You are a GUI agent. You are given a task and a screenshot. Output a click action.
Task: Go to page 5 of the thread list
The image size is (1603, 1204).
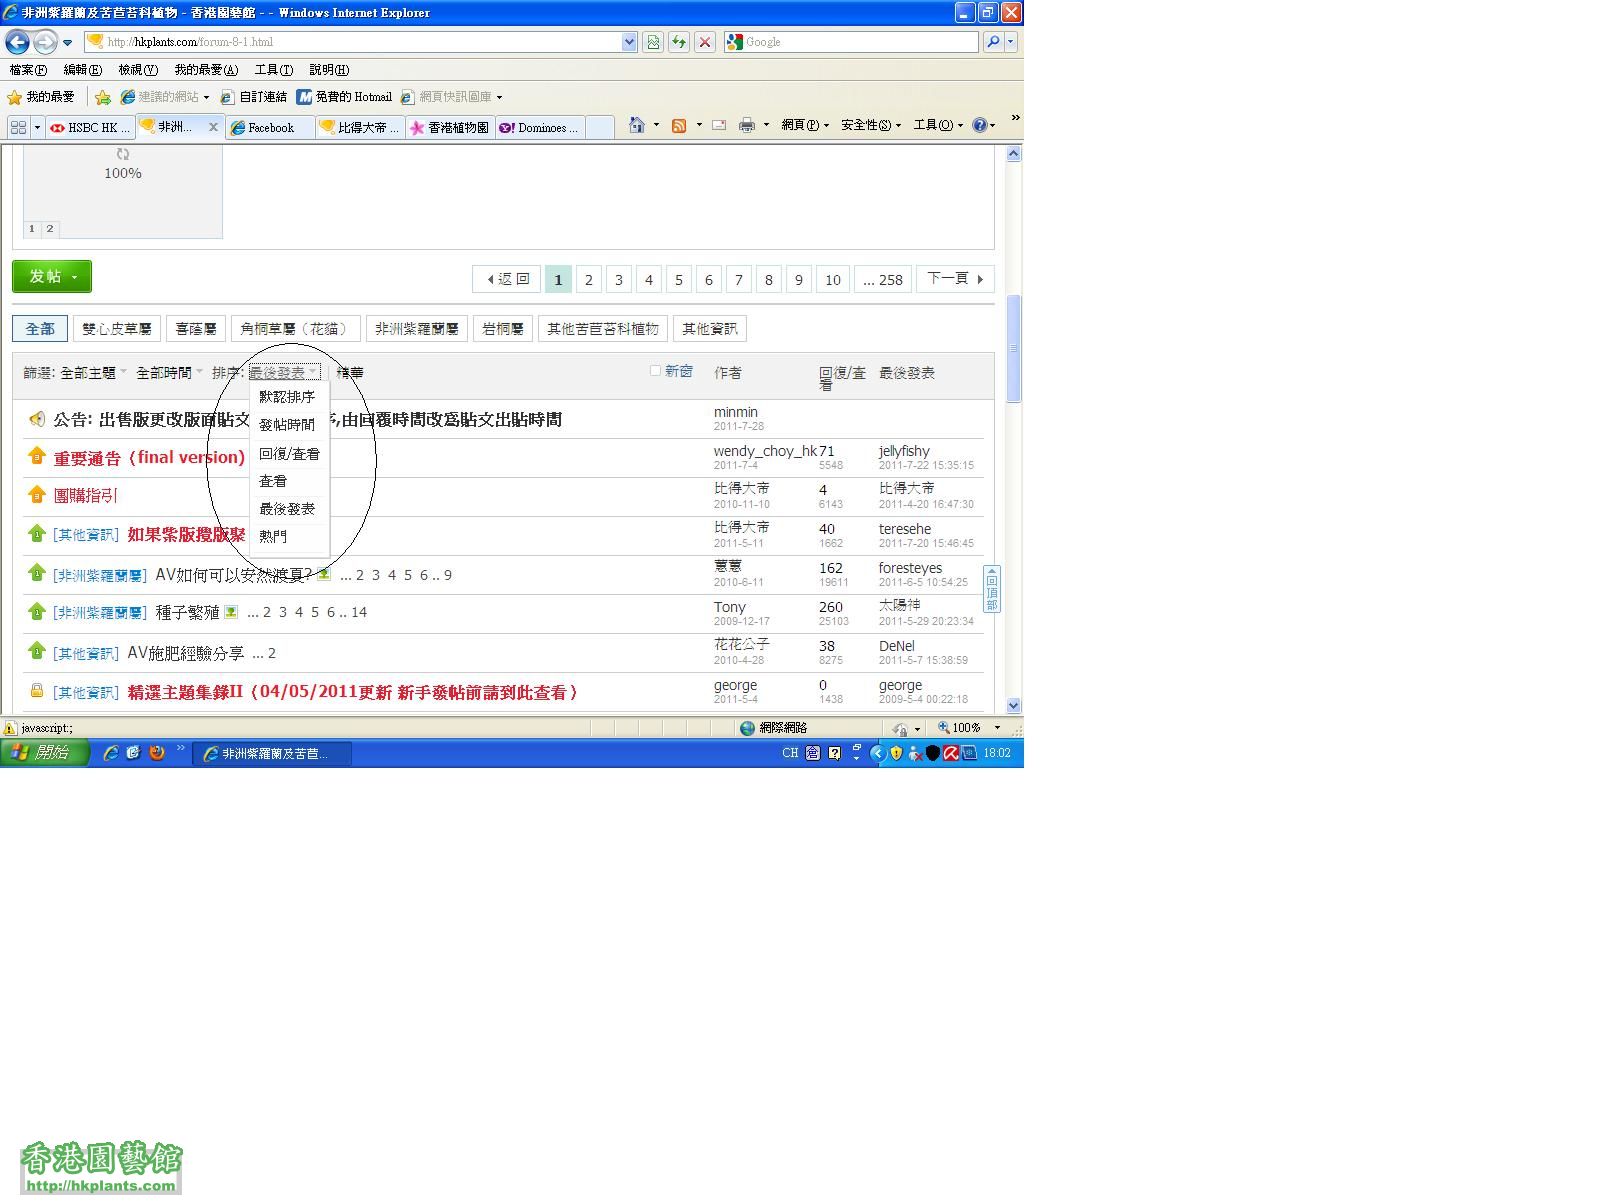click(x=679, y=279)
